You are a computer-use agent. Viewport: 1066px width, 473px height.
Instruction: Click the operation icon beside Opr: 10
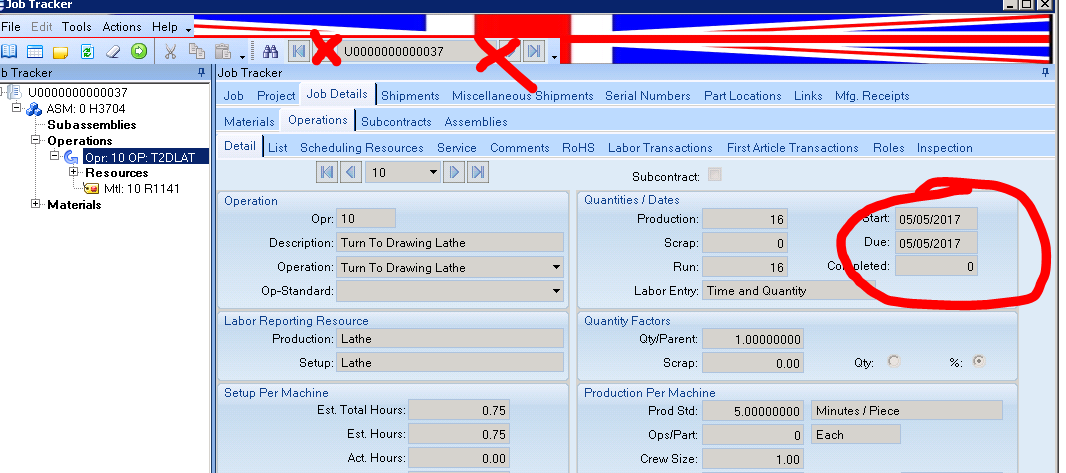click(71, 158)
